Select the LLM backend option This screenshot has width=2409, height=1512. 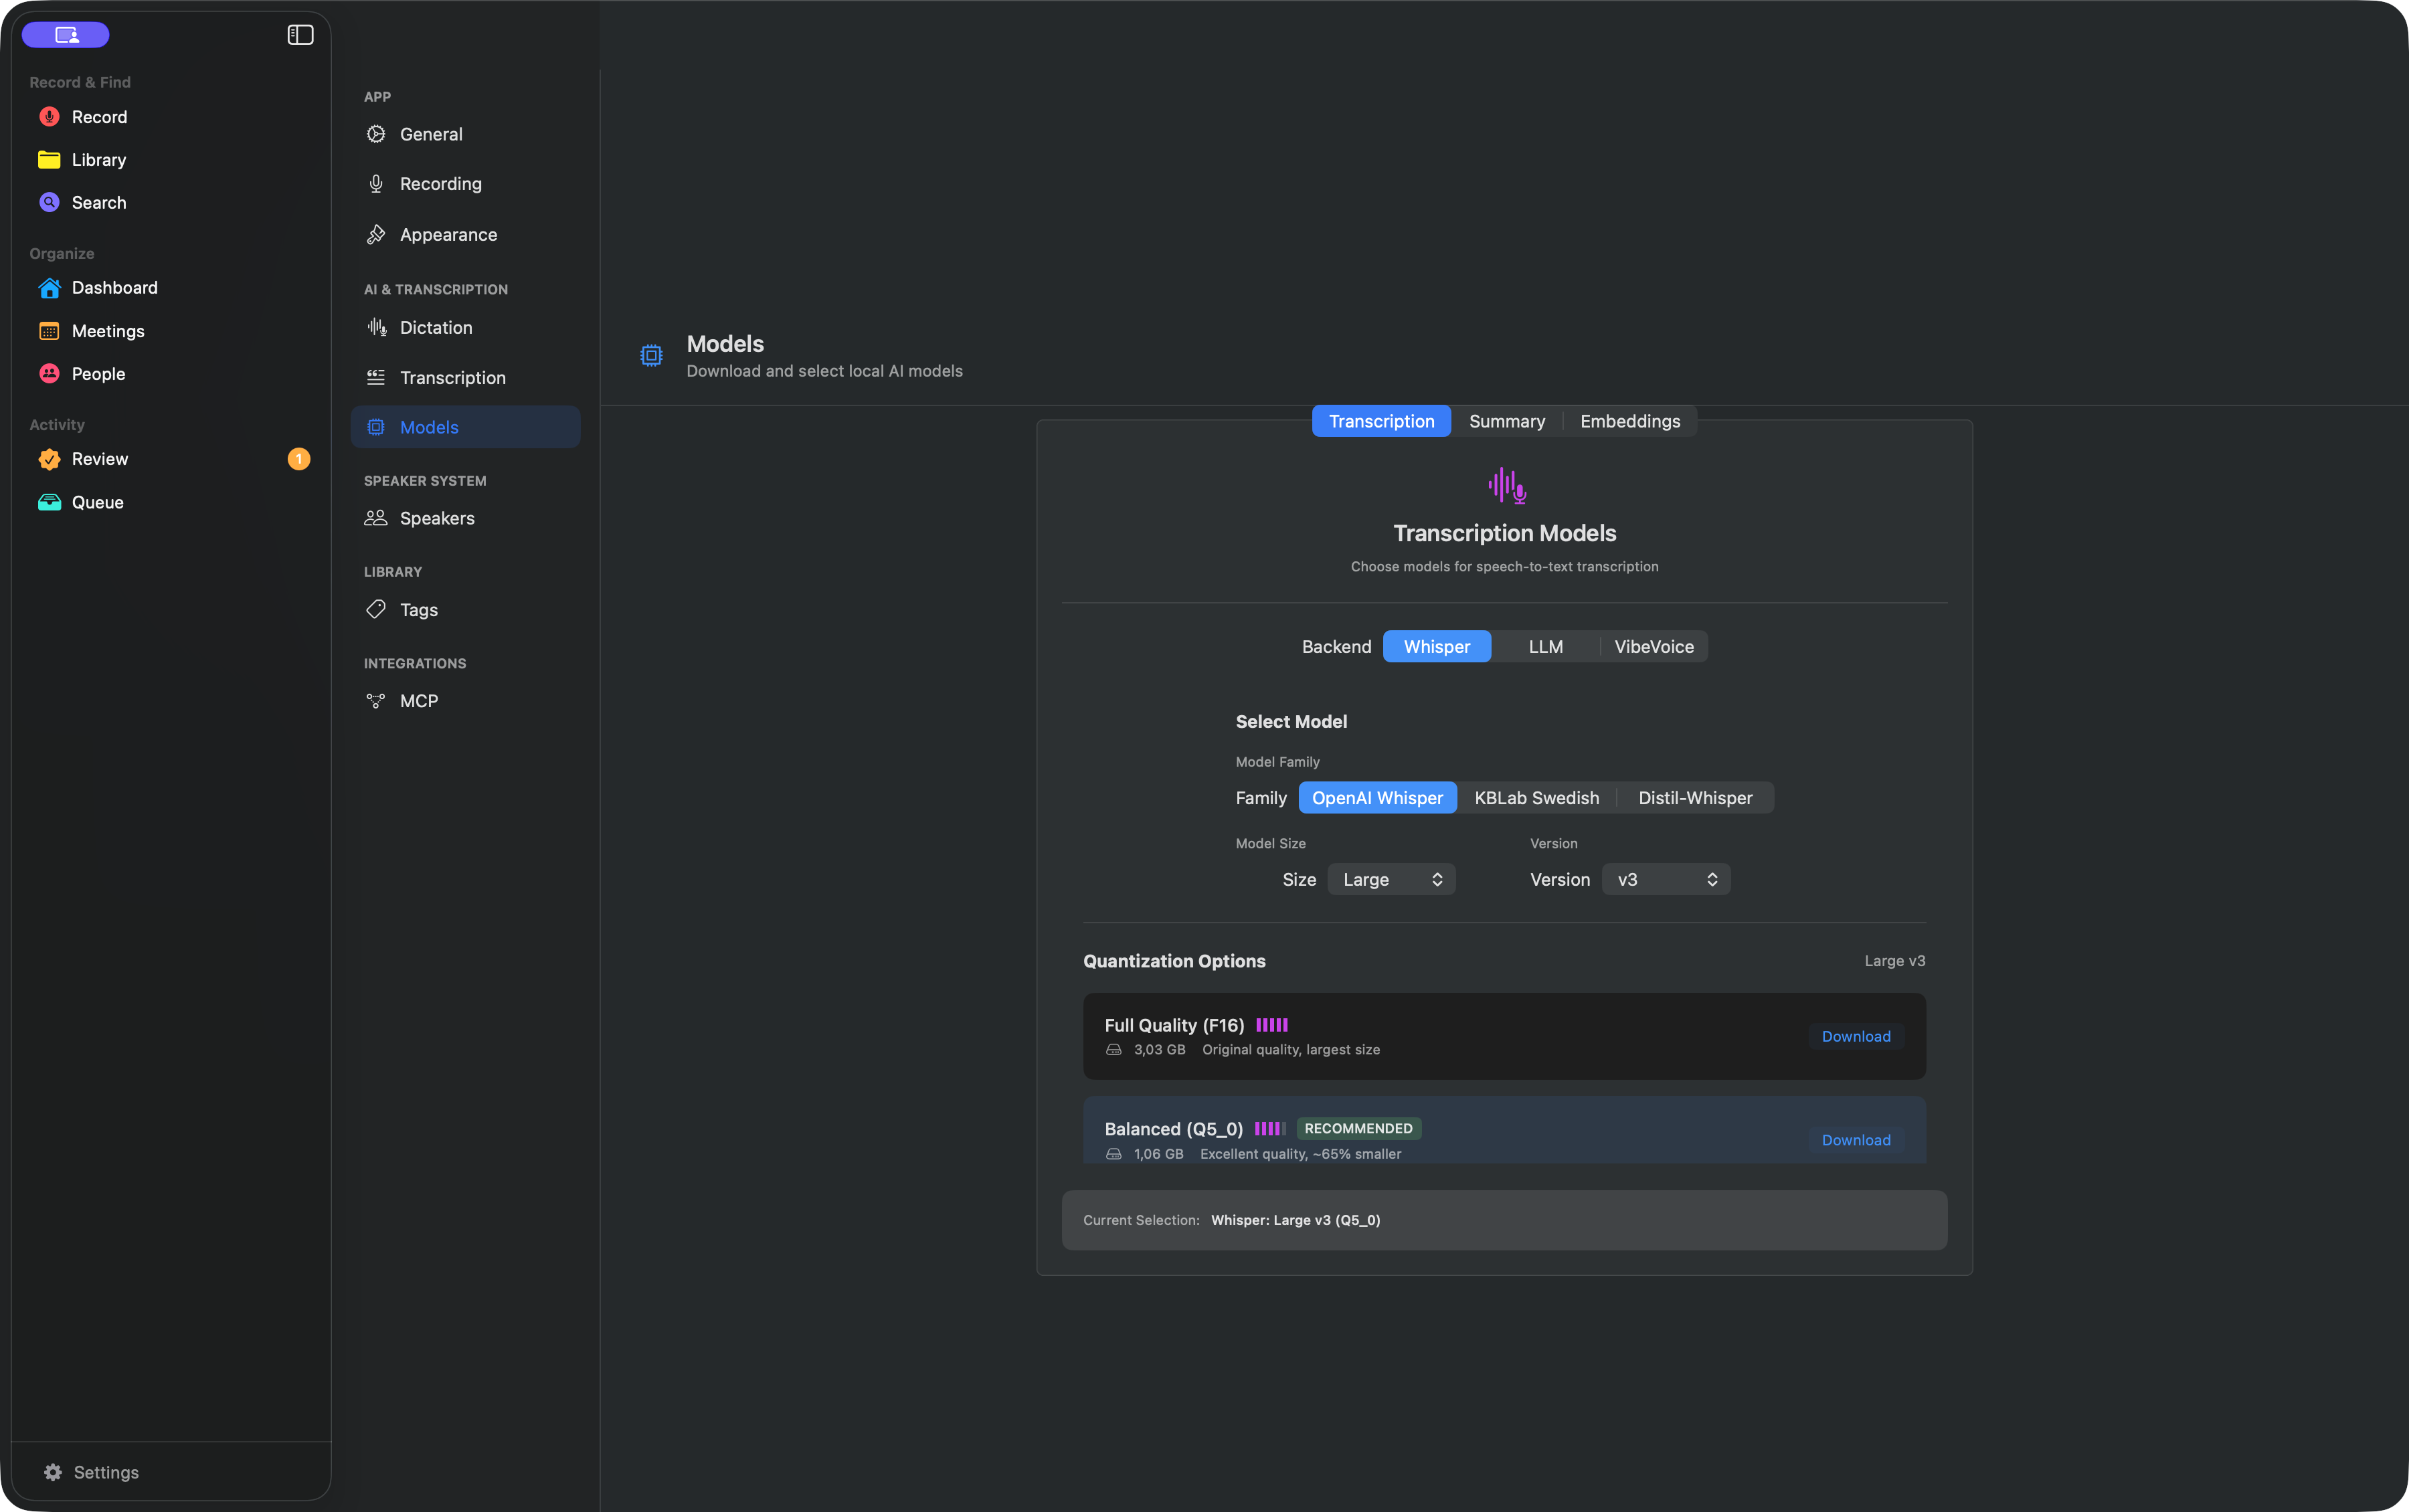point(1545,647)
